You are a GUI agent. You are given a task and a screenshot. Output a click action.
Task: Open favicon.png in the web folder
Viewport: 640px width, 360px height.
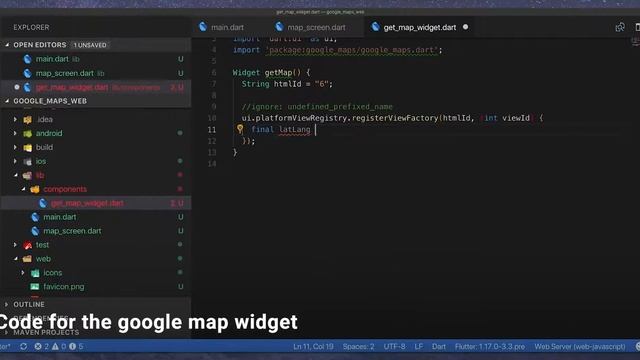(x=96, y=287)
